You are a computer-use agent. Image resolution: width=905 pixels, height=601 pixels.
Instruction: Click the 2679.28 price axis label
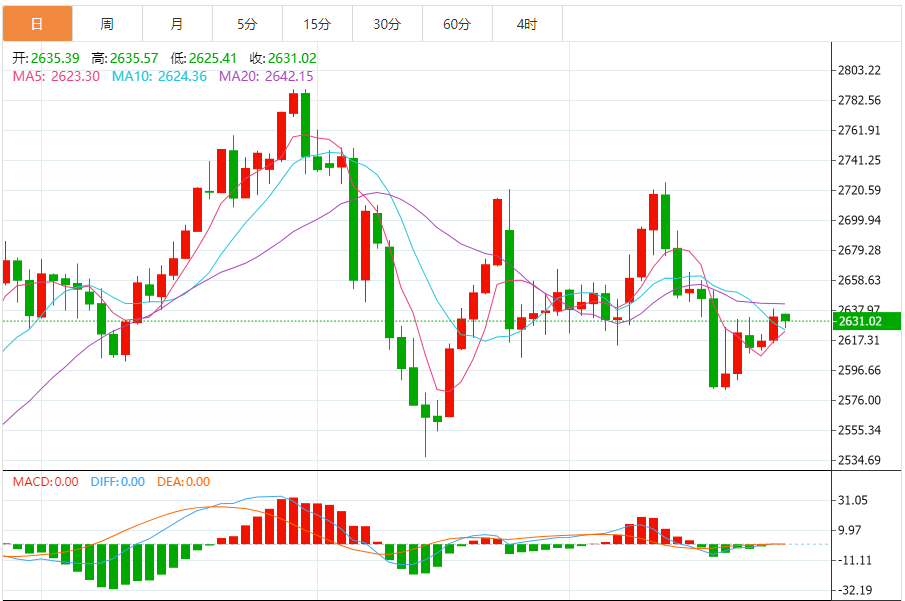859,251
